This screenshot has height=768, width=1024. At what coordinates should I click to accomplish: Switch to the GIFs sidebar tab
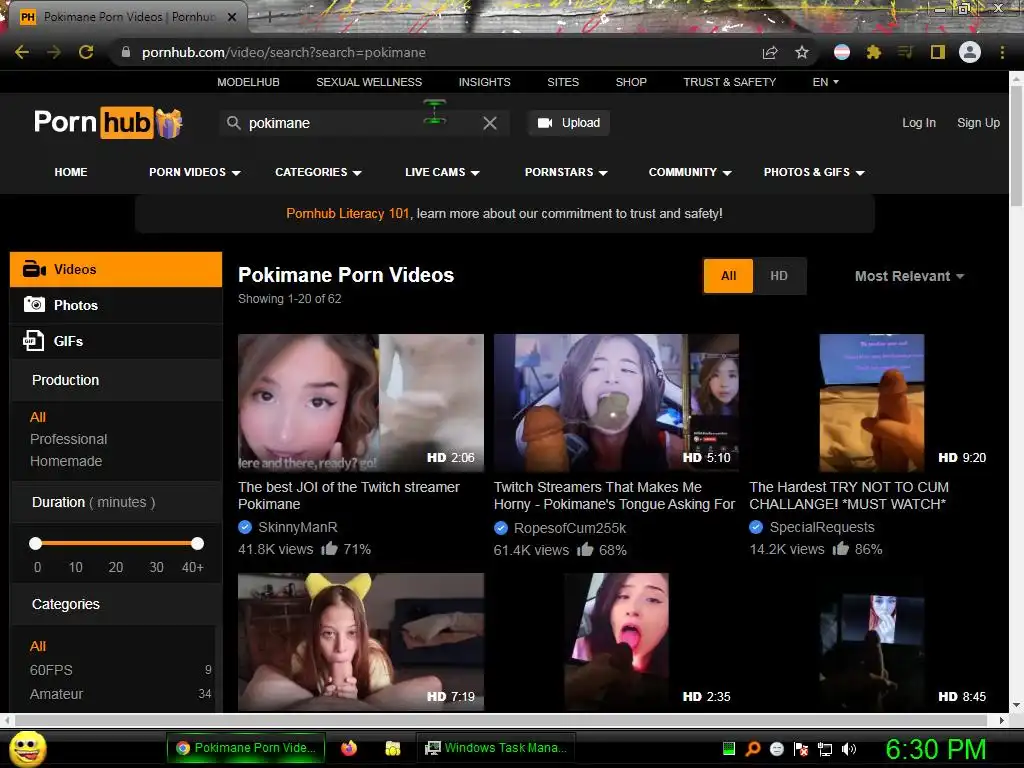[116, 341]
